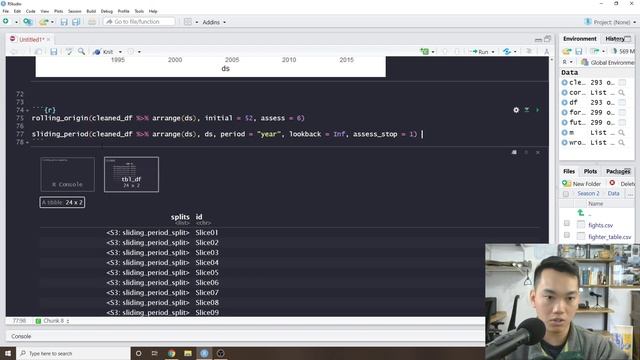Expand the Run options dropdown
This screenshot has height=360, width=640.
[493, 52]
